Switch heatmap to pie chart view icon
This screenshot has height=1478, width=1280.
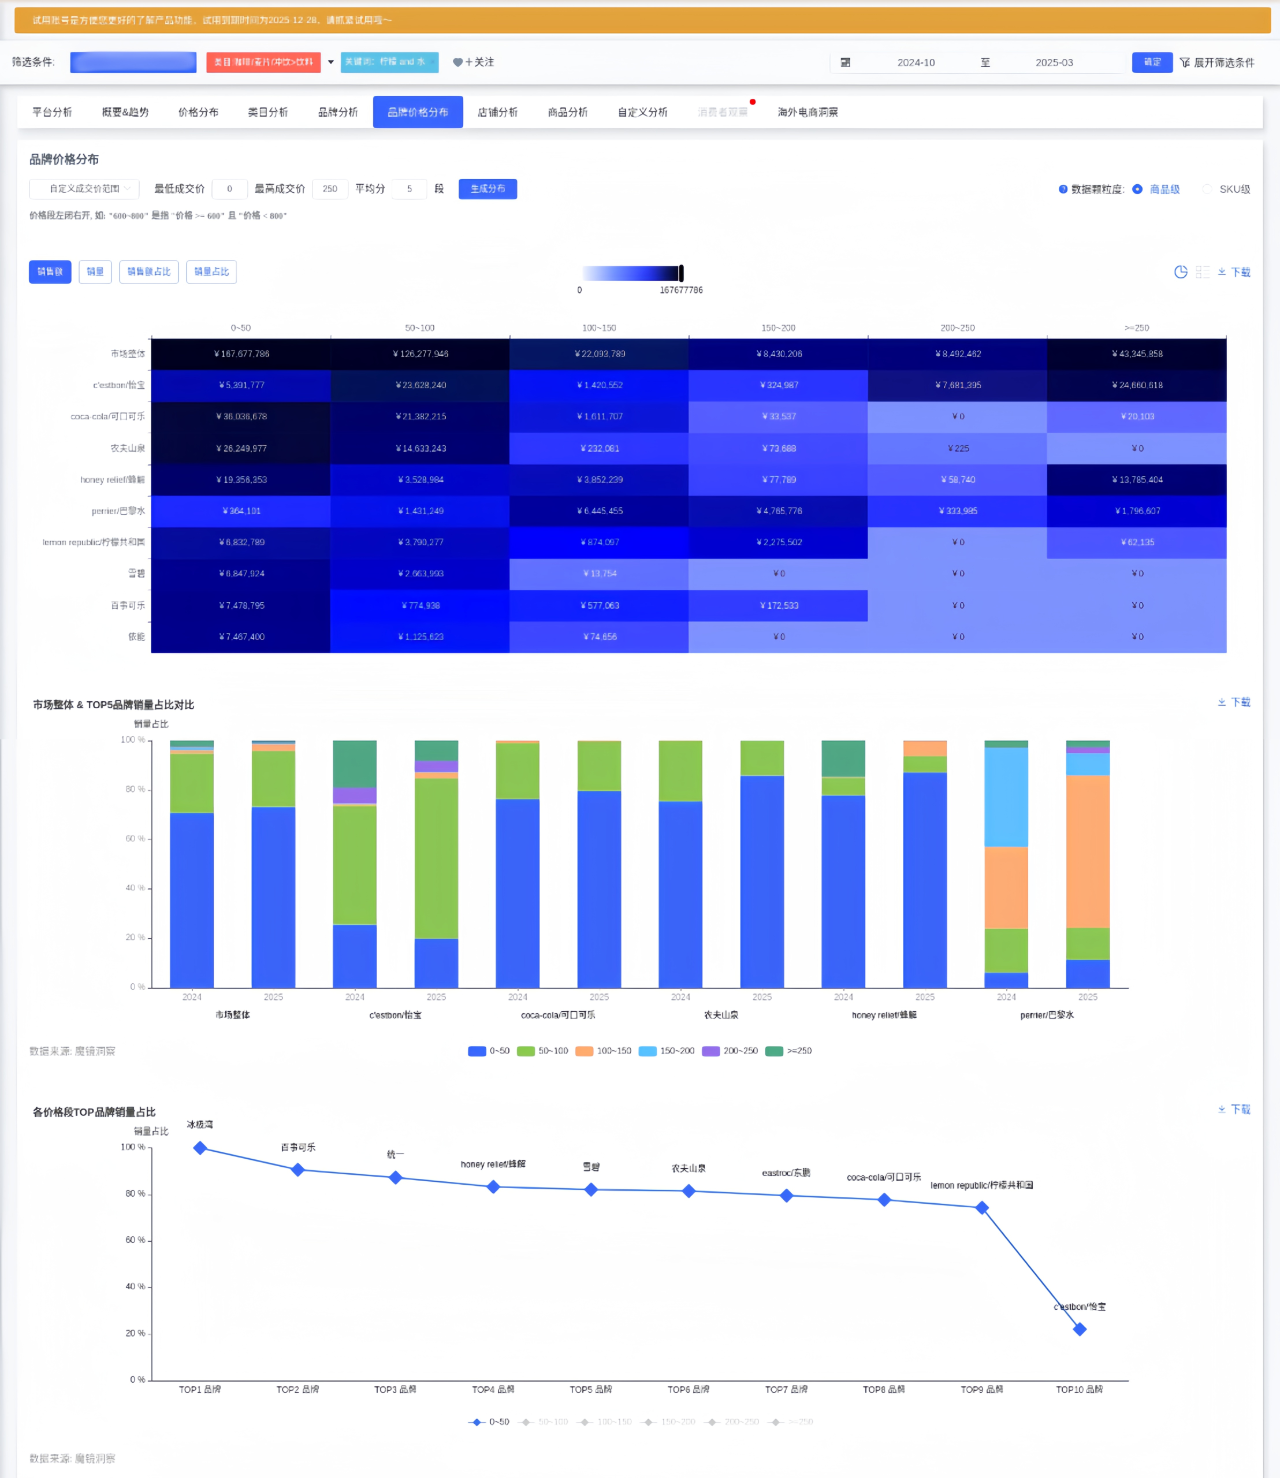tap(1181, 272)
